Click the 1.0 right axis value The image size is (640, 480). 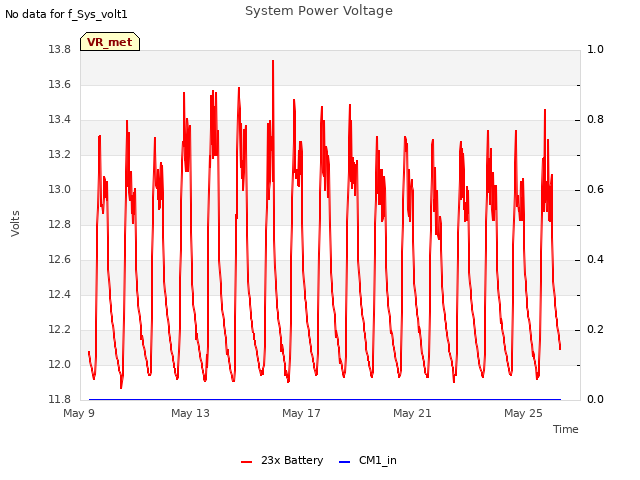coord(595,49)
